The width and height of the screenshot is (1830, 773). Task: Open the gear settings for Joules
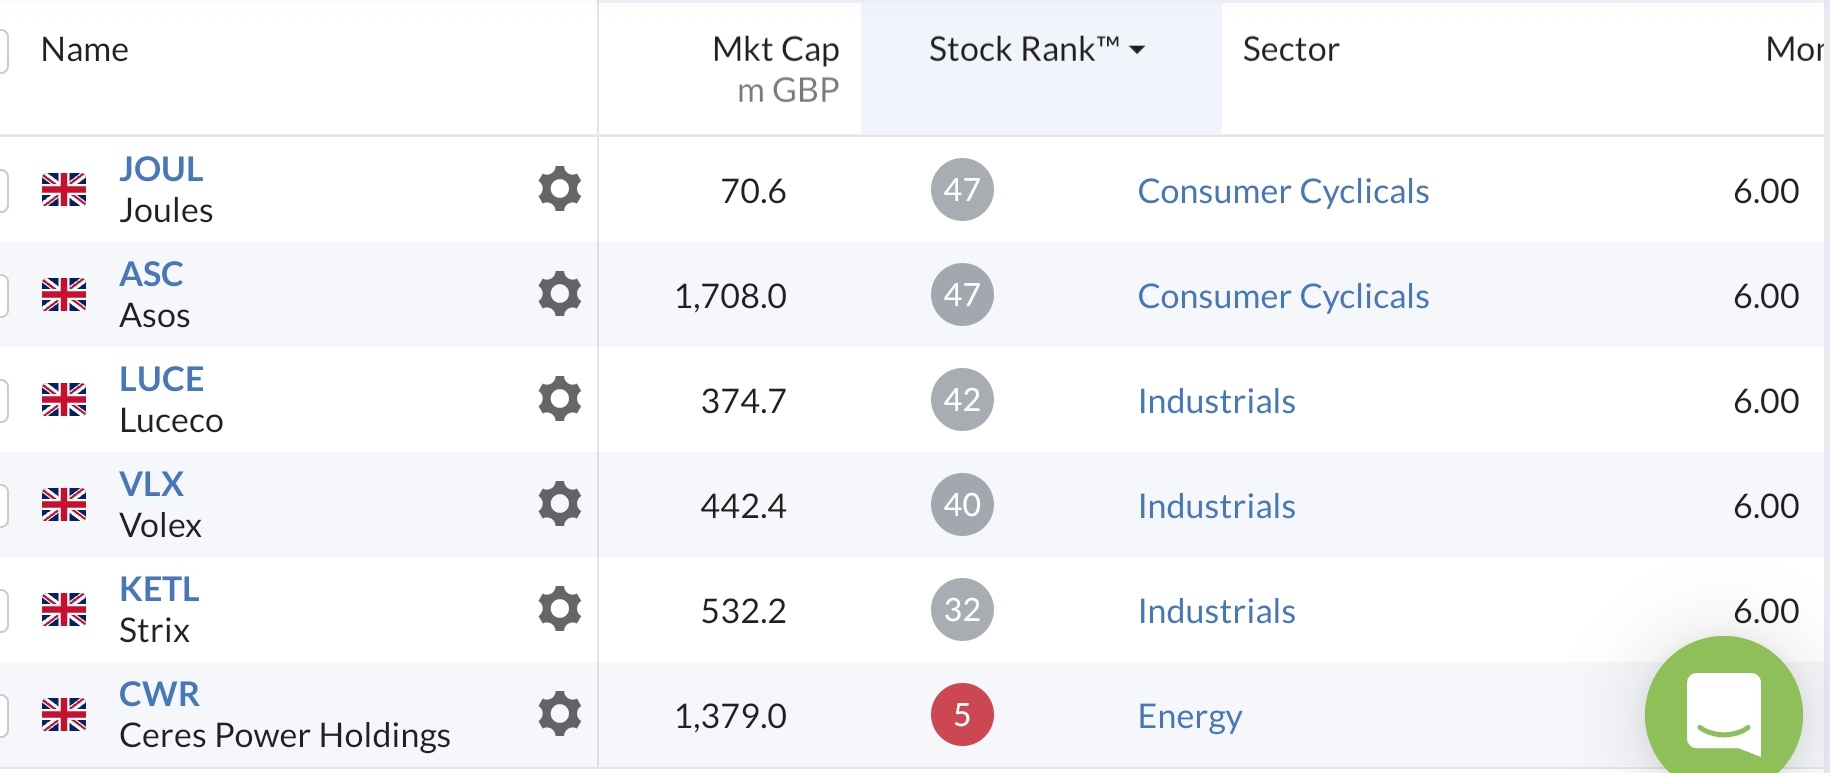tap(559, 189)
